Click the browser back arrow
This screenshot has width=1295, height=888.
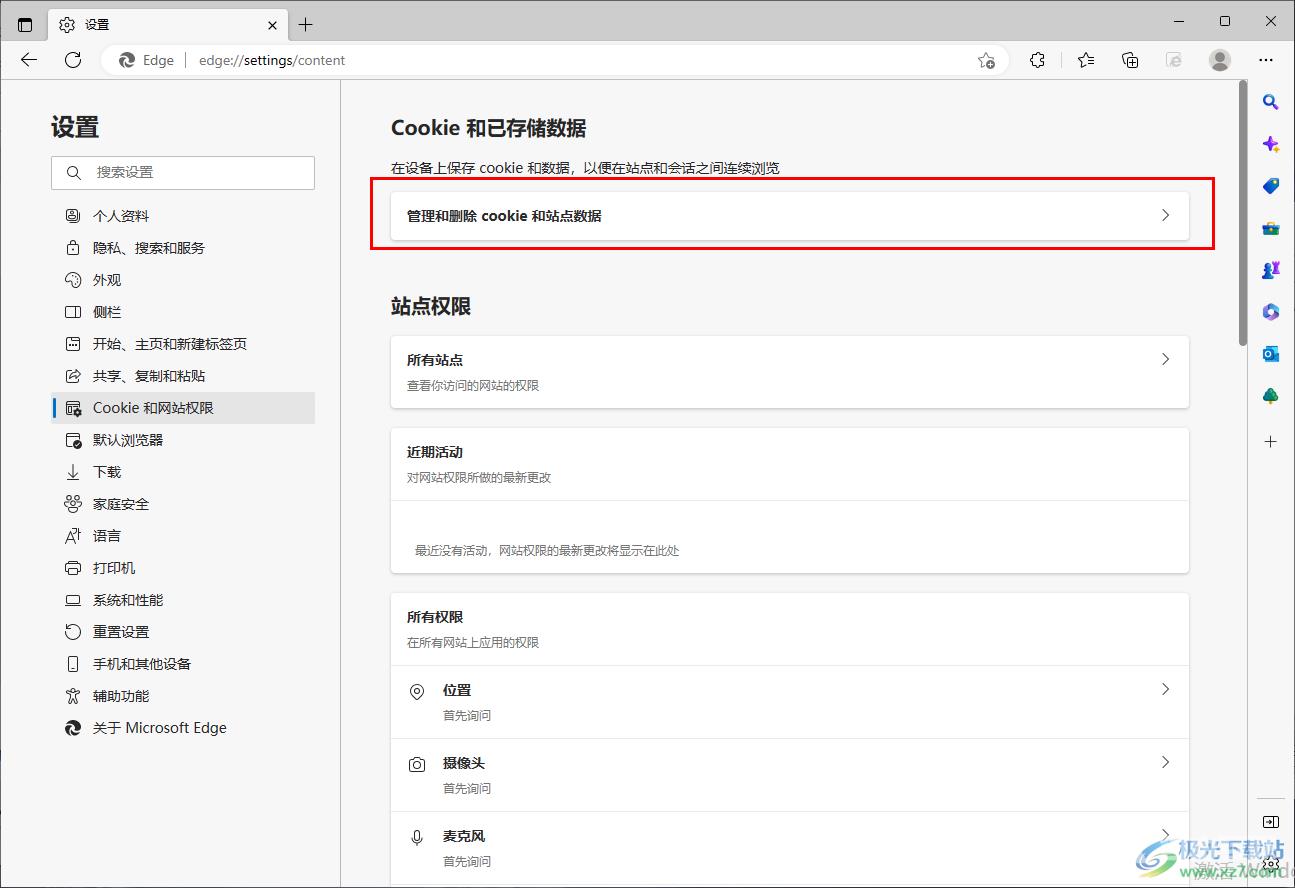click(29, 60)
